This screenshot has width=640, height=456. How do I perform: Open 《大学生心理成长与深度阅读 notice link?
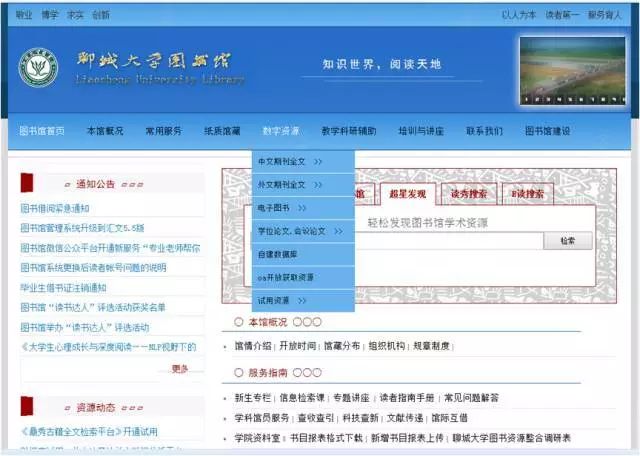[109, 347]
